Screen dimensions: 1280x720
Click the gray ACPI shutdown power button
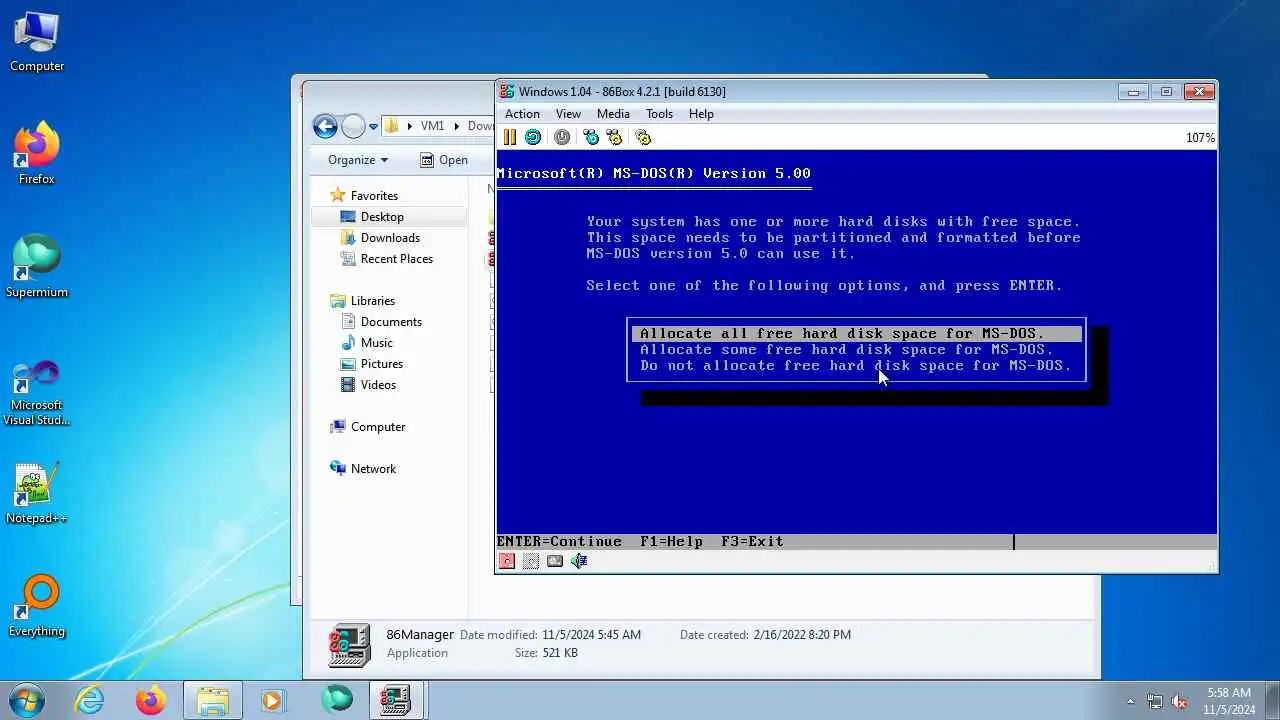[562, 137]
